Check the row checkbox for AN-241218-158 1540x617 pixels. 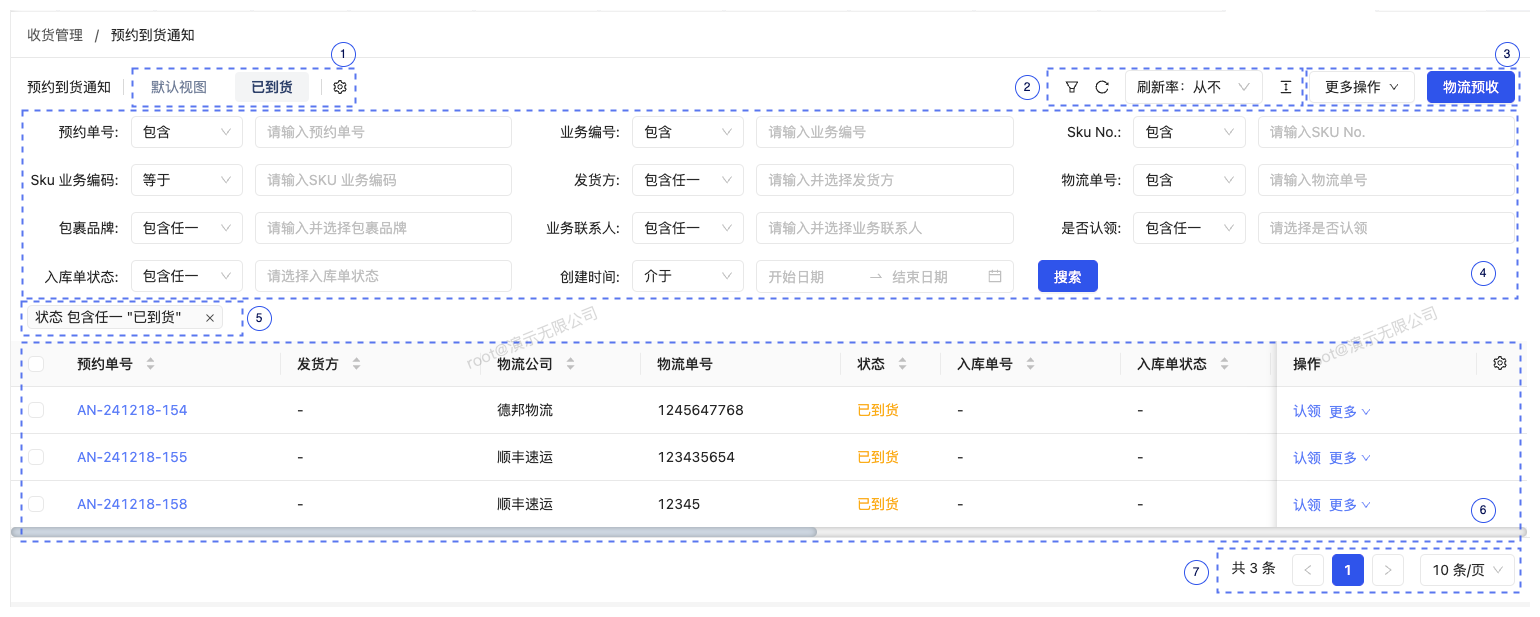[37, 504]
